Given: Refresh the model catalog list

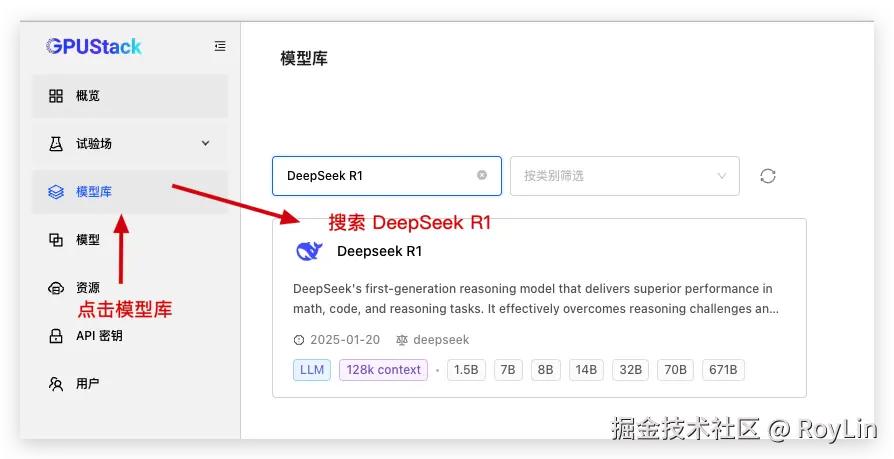Looking at the screenshot, I should click(x=768, y=176).
